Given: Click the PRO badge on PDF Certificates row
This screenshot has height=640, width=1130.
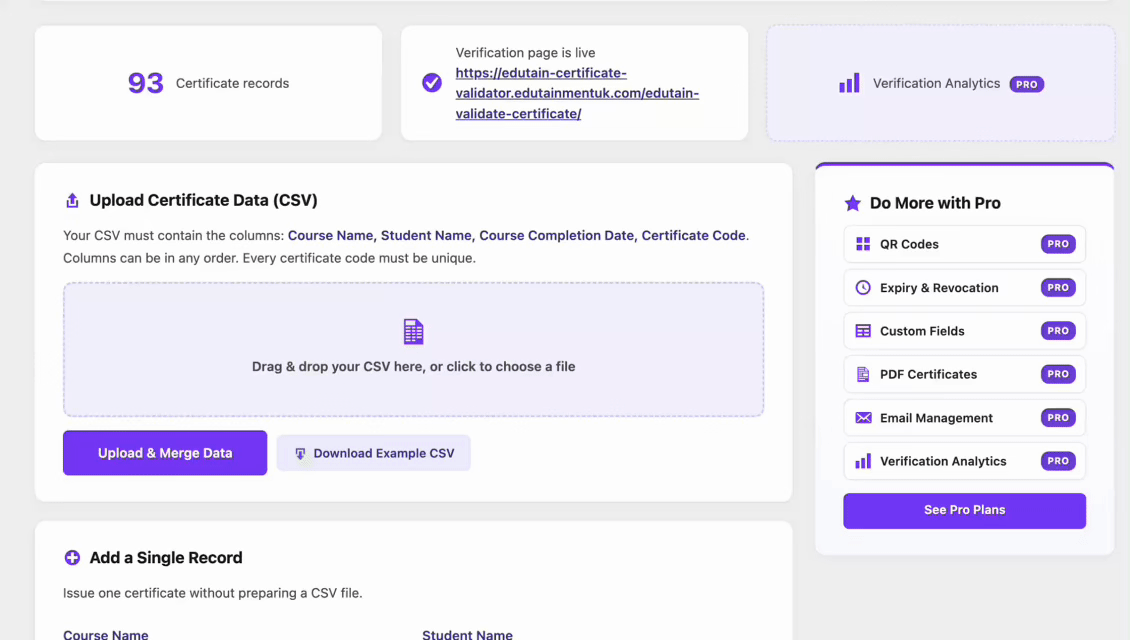Looking at the screenshot, I should [x=1058, y=374].
